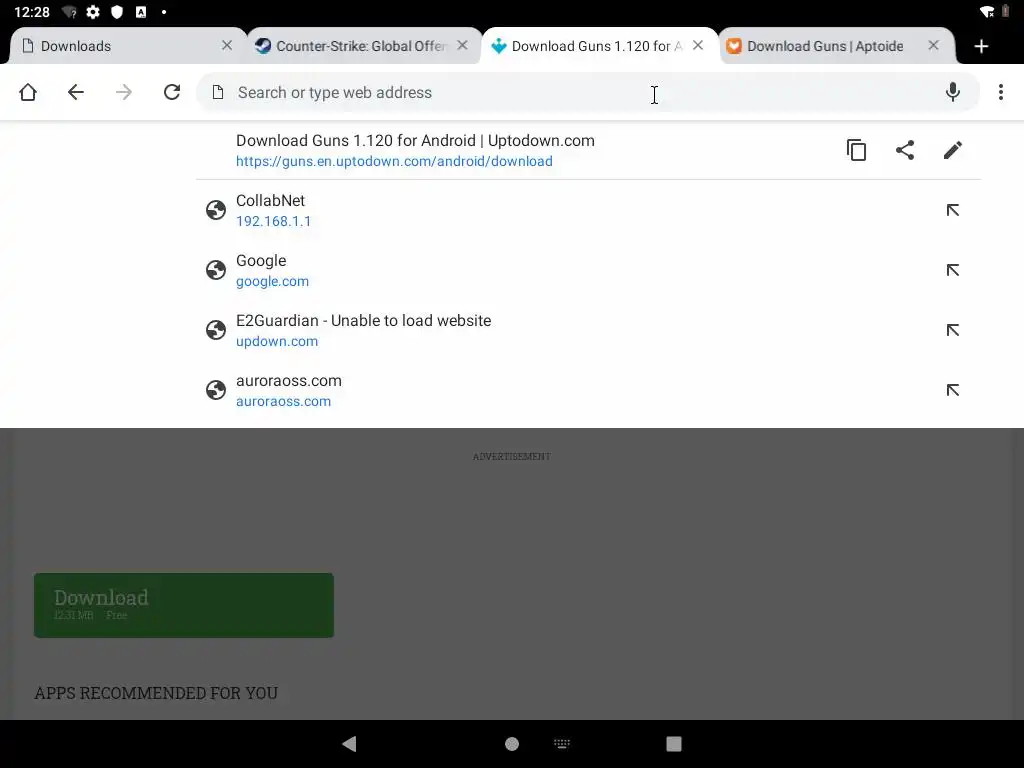The image size is (1024, 768).
Task: Click the status bar clock showing 12:28
Action: pos(32,12)
